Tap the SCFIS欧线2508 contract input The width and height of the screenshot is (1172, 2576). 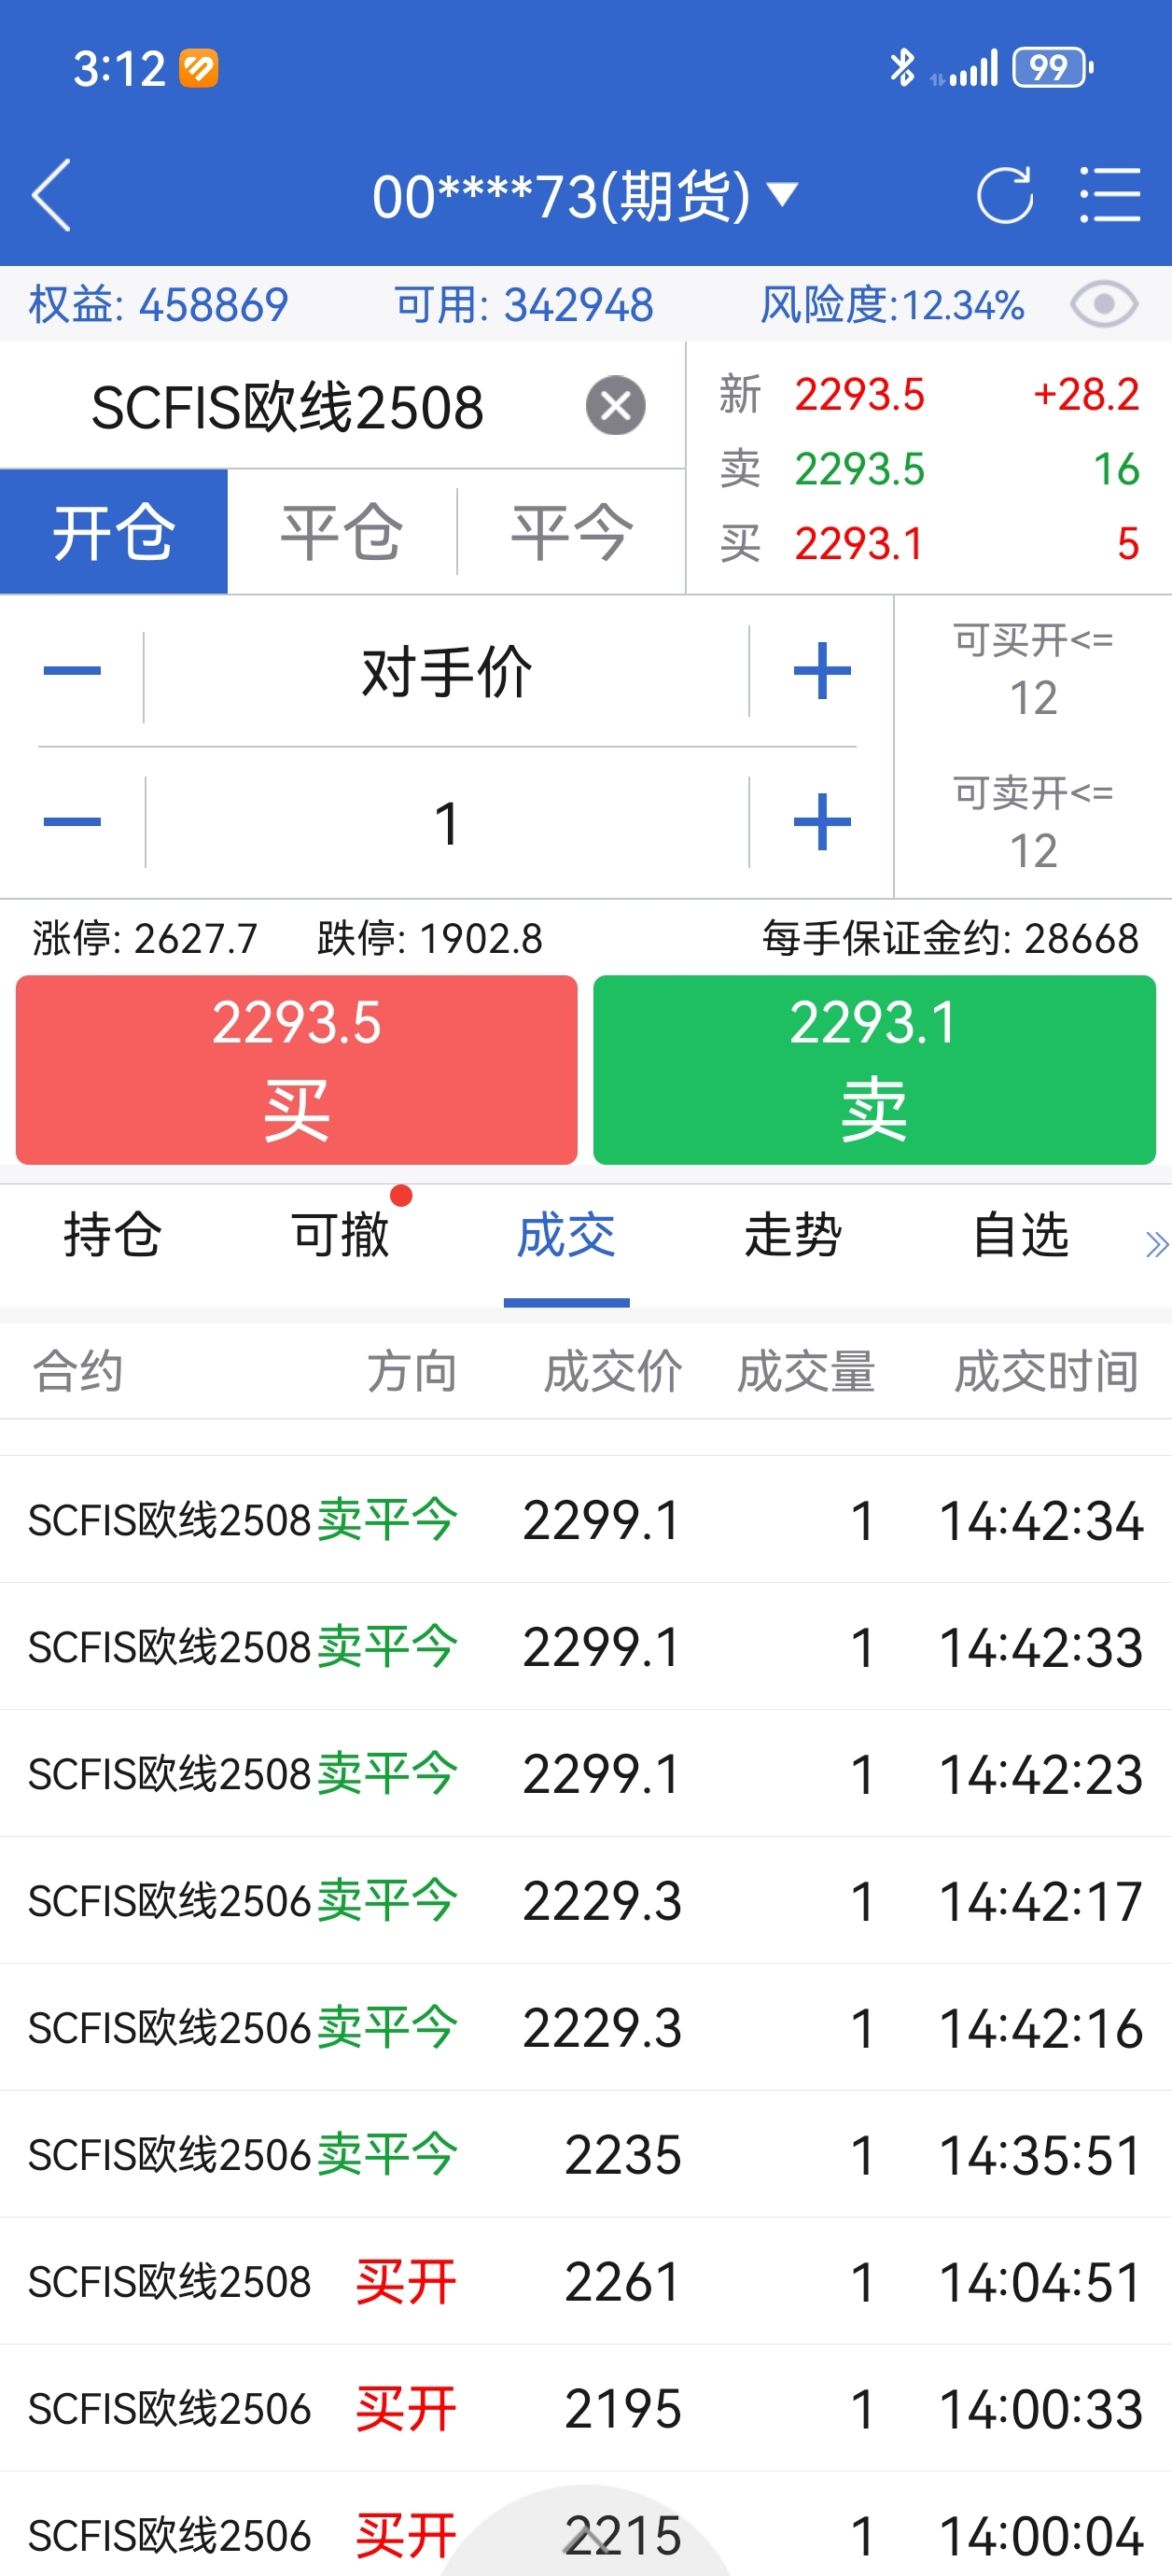288,407
